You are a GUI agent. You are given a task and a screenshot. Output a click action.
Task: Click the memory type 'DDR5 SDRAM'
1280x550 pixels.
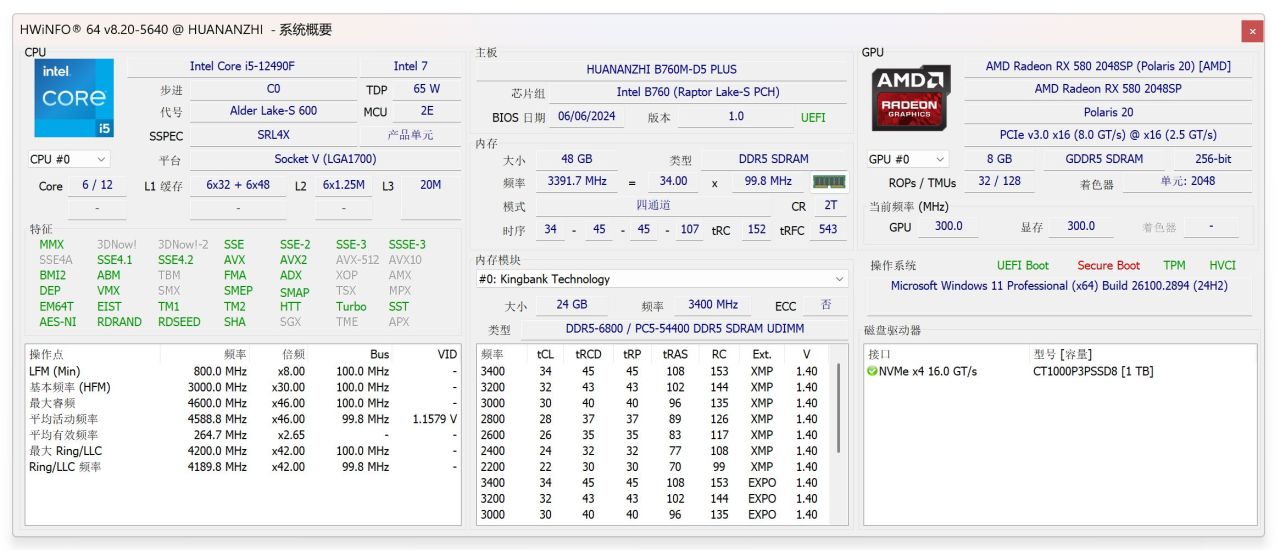tap(775, 159)
